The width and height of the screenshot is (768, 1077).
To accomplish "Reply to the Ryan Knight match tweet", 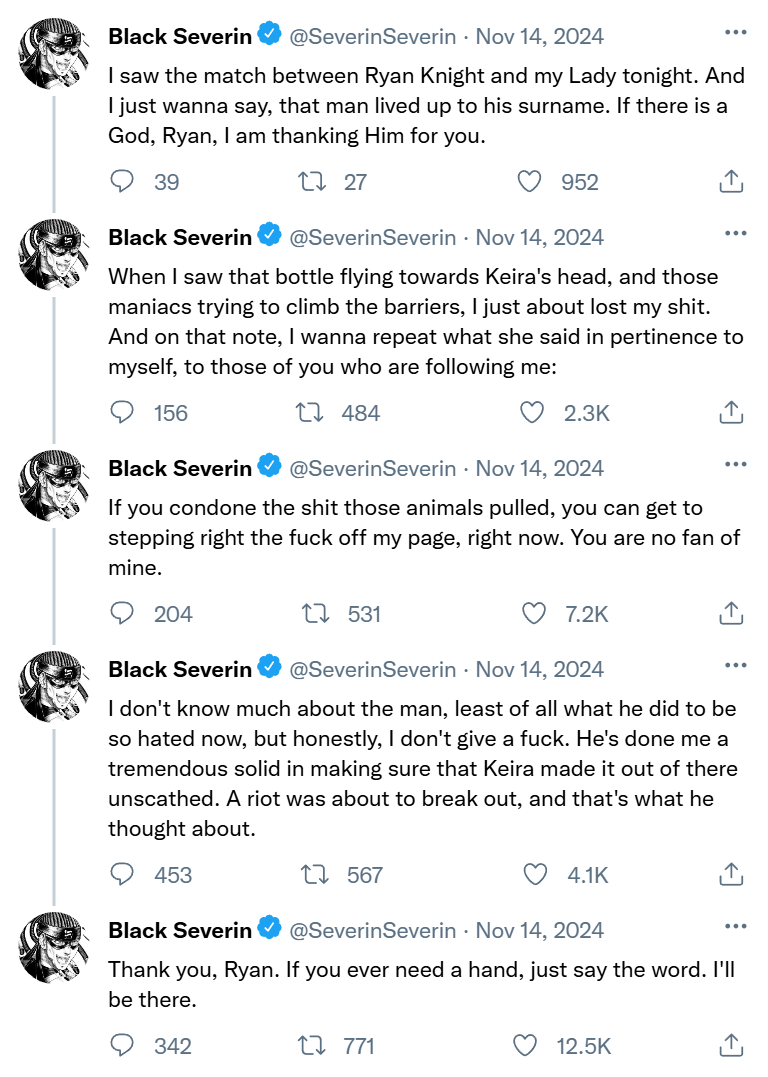I will point(122,181).
